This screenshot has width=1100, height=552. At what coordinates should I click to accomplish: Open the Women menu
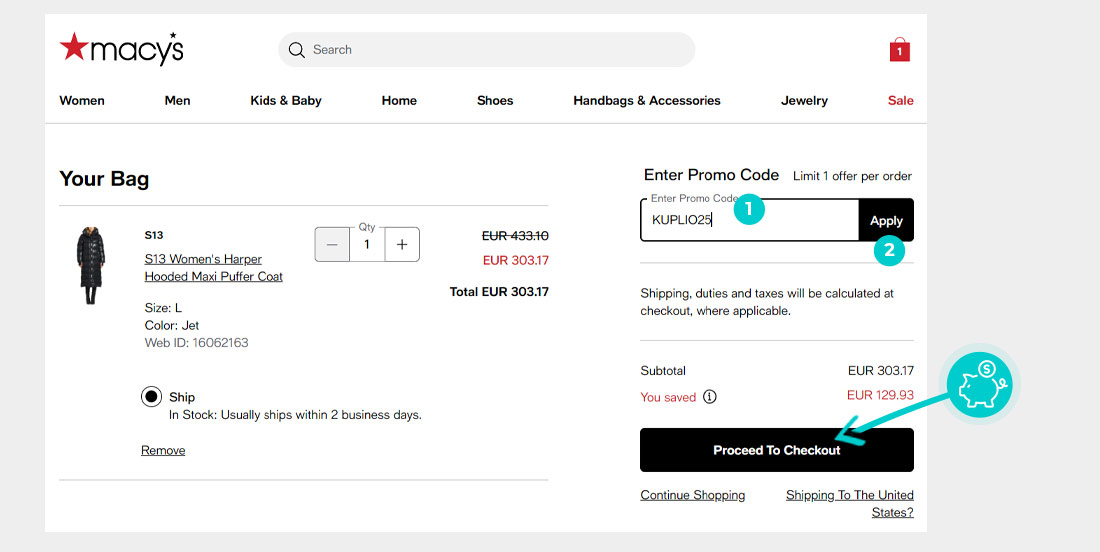coord(82,100)
